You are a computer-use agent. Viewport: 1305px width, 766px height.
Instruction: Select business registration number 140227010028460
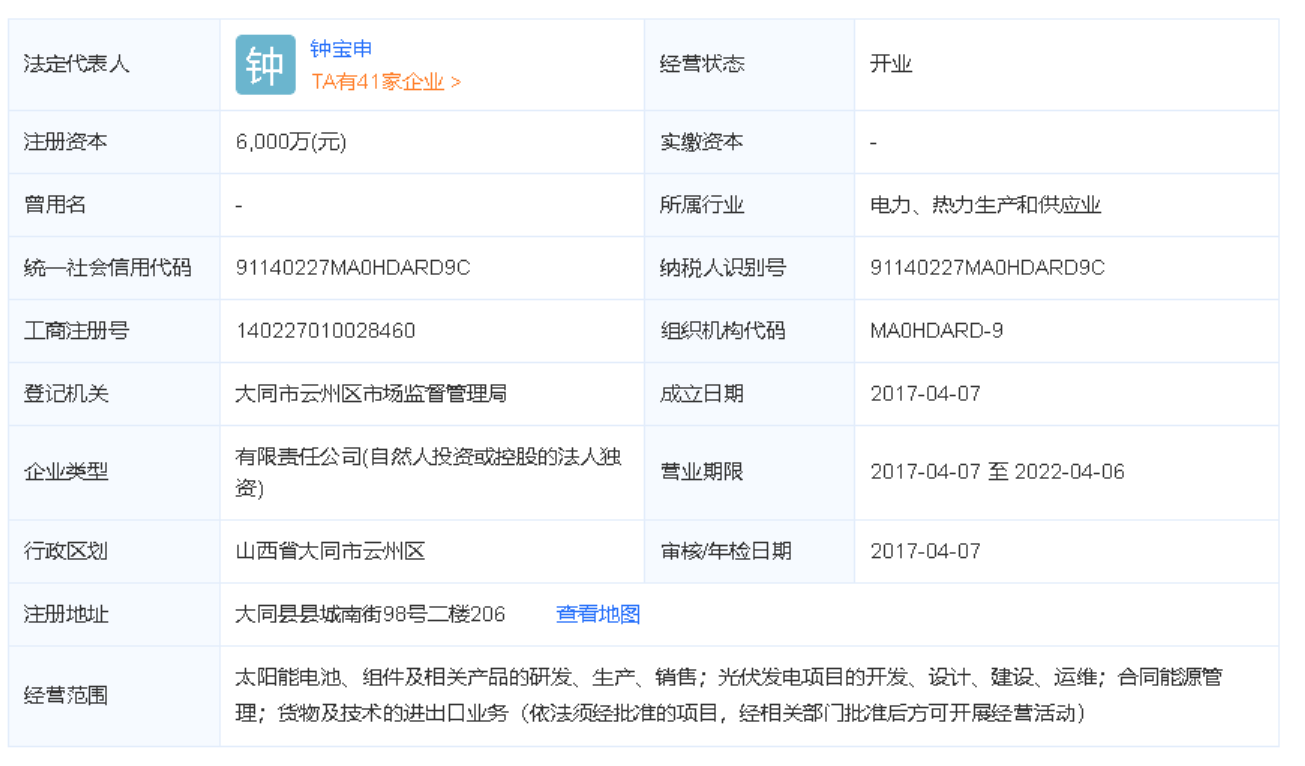click(325, 330)
